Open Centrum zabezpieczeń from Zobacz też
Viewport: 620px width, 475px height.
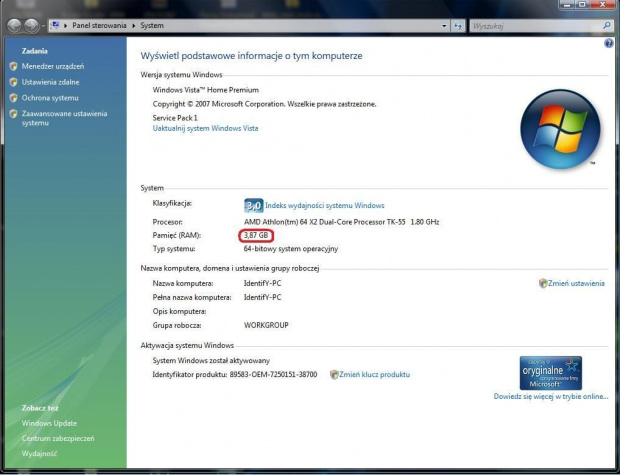click(x=58, y=439)
